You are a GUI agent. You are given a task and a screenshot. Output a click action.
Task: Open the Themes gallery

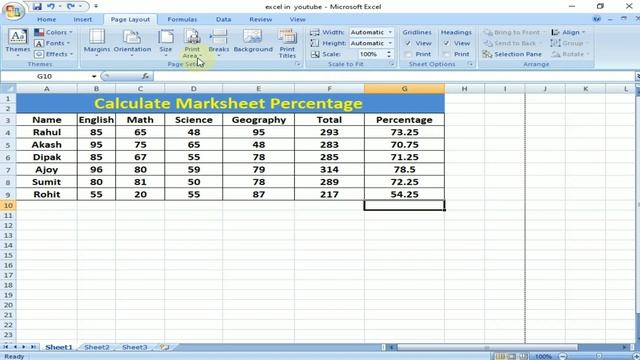pos(18,43)
